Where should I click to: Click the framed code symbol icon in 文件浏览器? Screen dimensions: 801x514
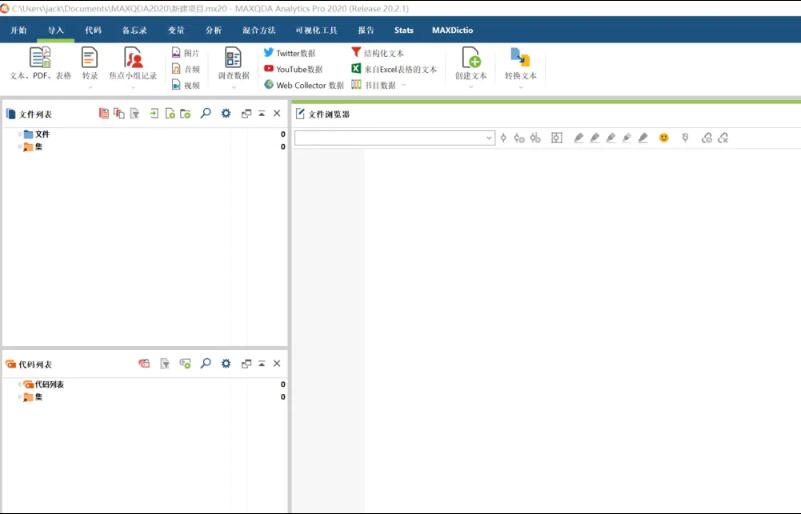[557, 138]
